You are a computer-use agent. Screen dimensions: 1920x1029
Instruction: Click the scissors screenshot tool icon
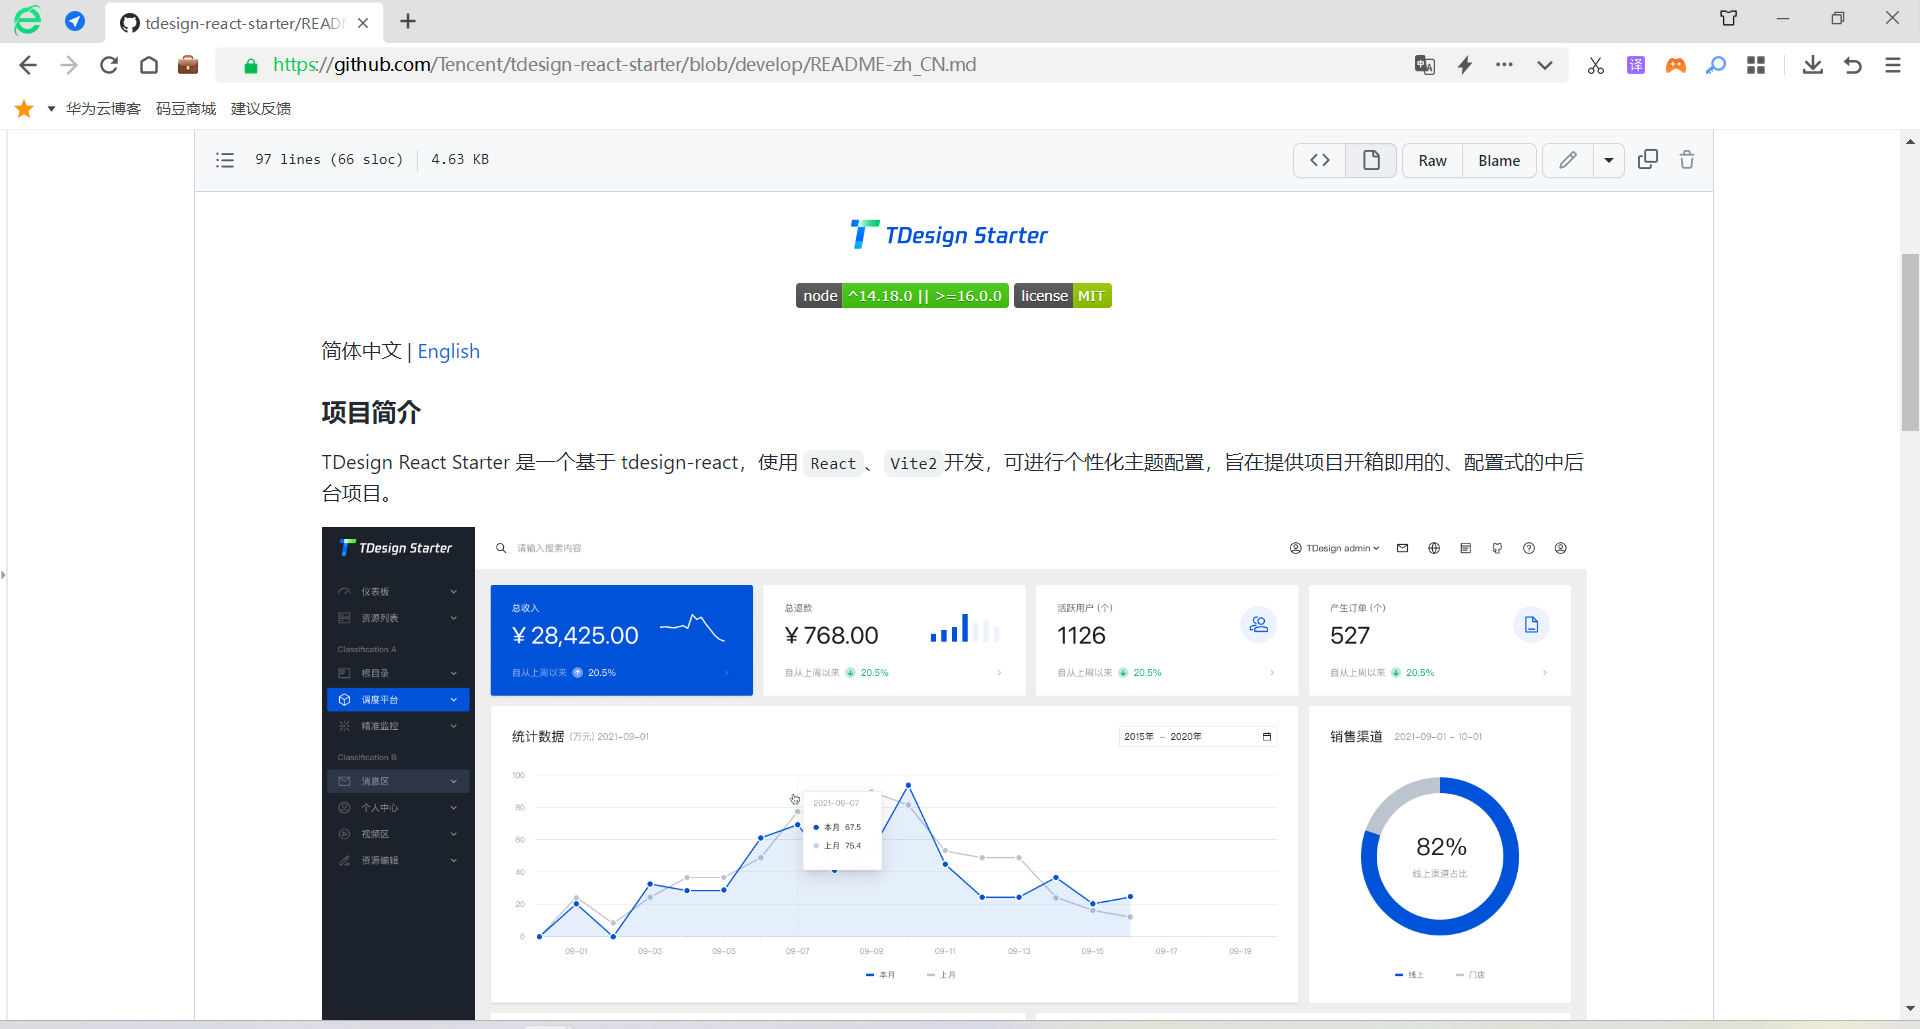1596,65
